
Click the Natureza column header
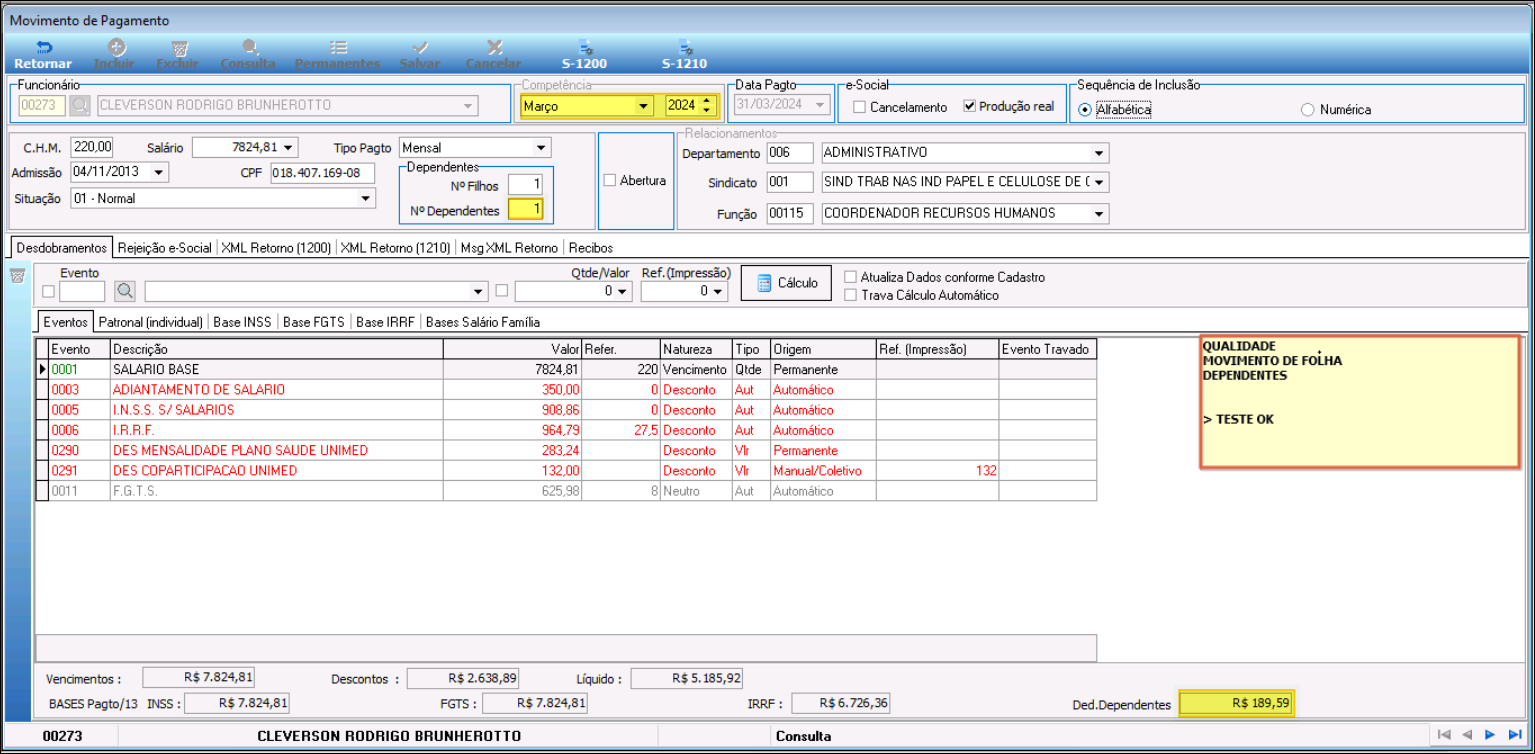click(x=696, y=349)
